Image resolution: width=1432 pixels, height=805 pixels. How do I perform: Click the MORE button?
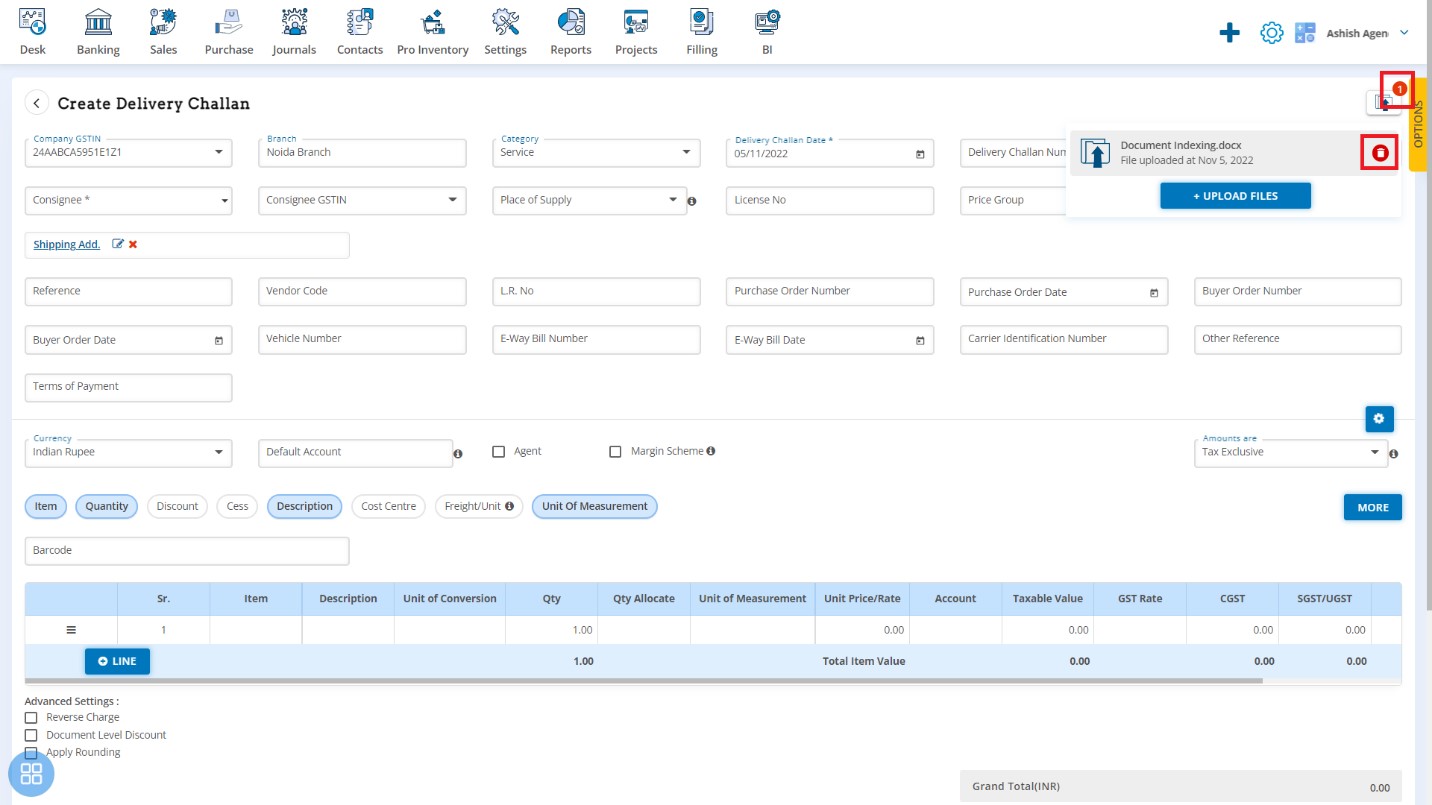[1373, 508]
